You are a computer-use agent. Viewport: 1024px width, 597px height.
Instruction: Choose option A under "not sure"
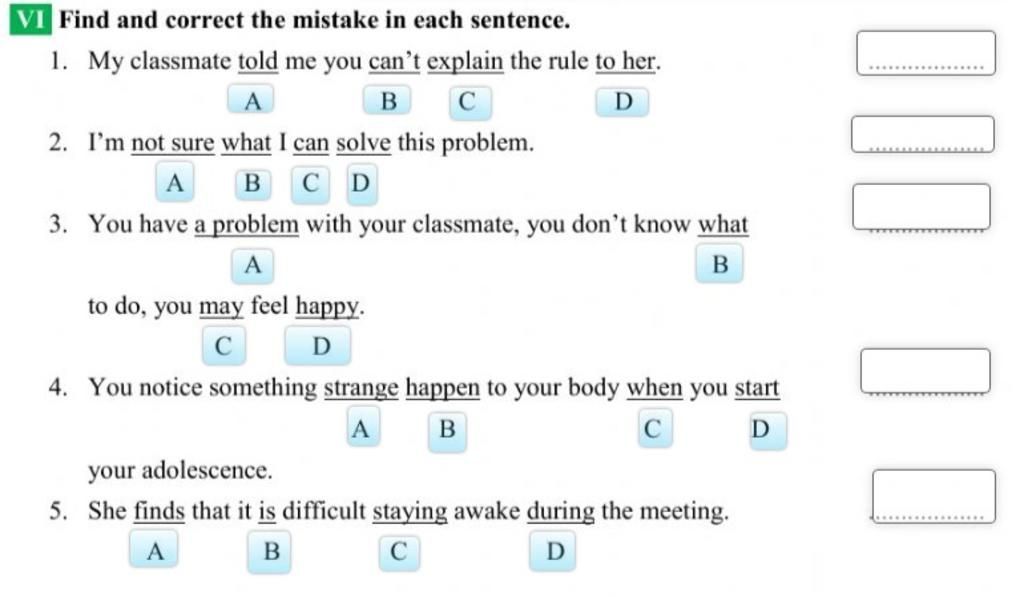click(175, 182)
